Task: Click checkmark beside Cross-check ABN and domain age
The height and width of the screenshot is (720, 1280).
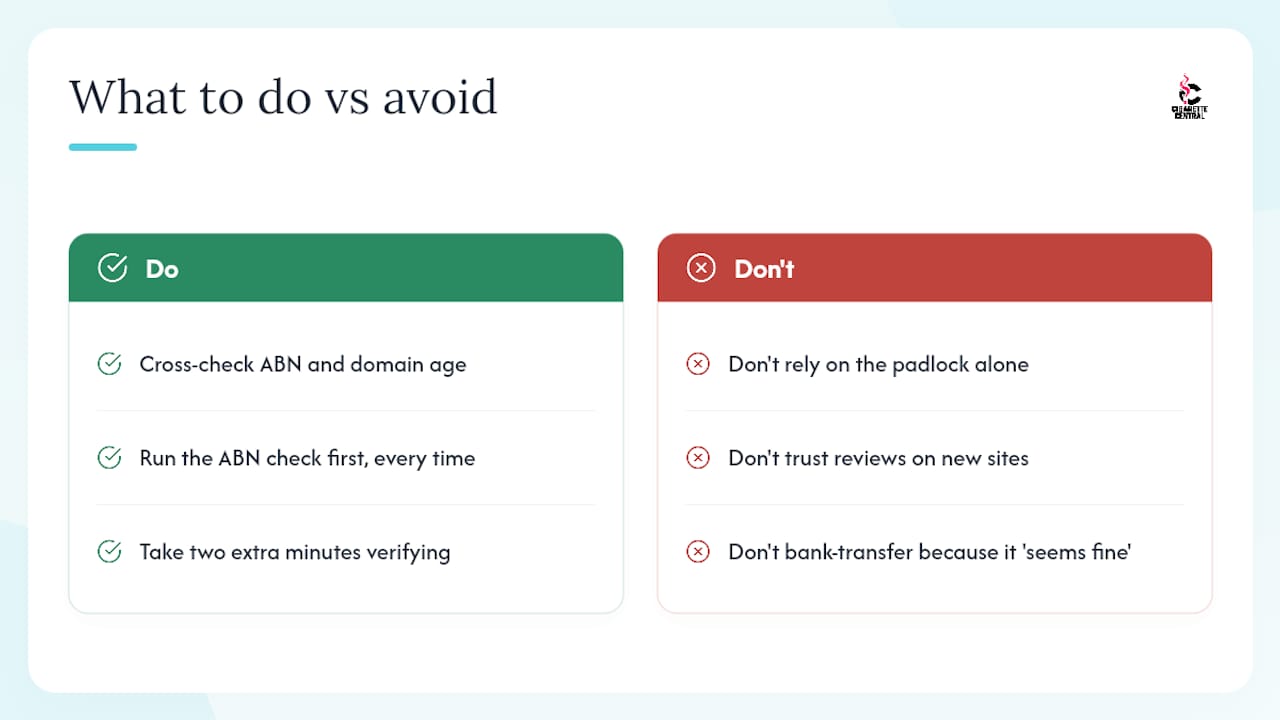Action: coord(109,364)
